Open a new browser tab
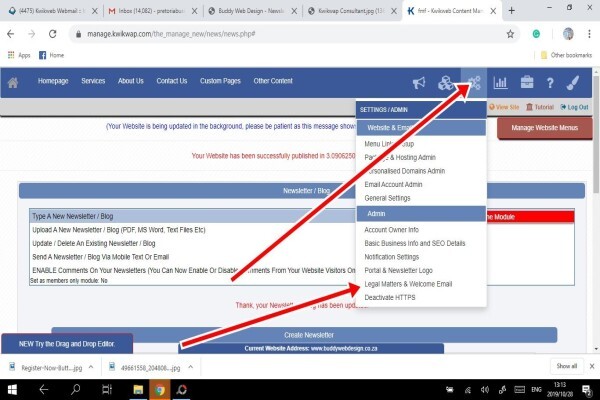600x400 pixels. pyautogui.click(x=512, y=11)
